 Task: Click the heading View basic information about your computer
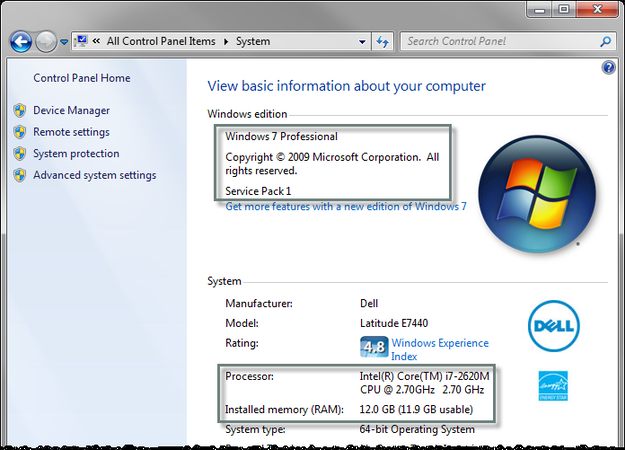346,86
